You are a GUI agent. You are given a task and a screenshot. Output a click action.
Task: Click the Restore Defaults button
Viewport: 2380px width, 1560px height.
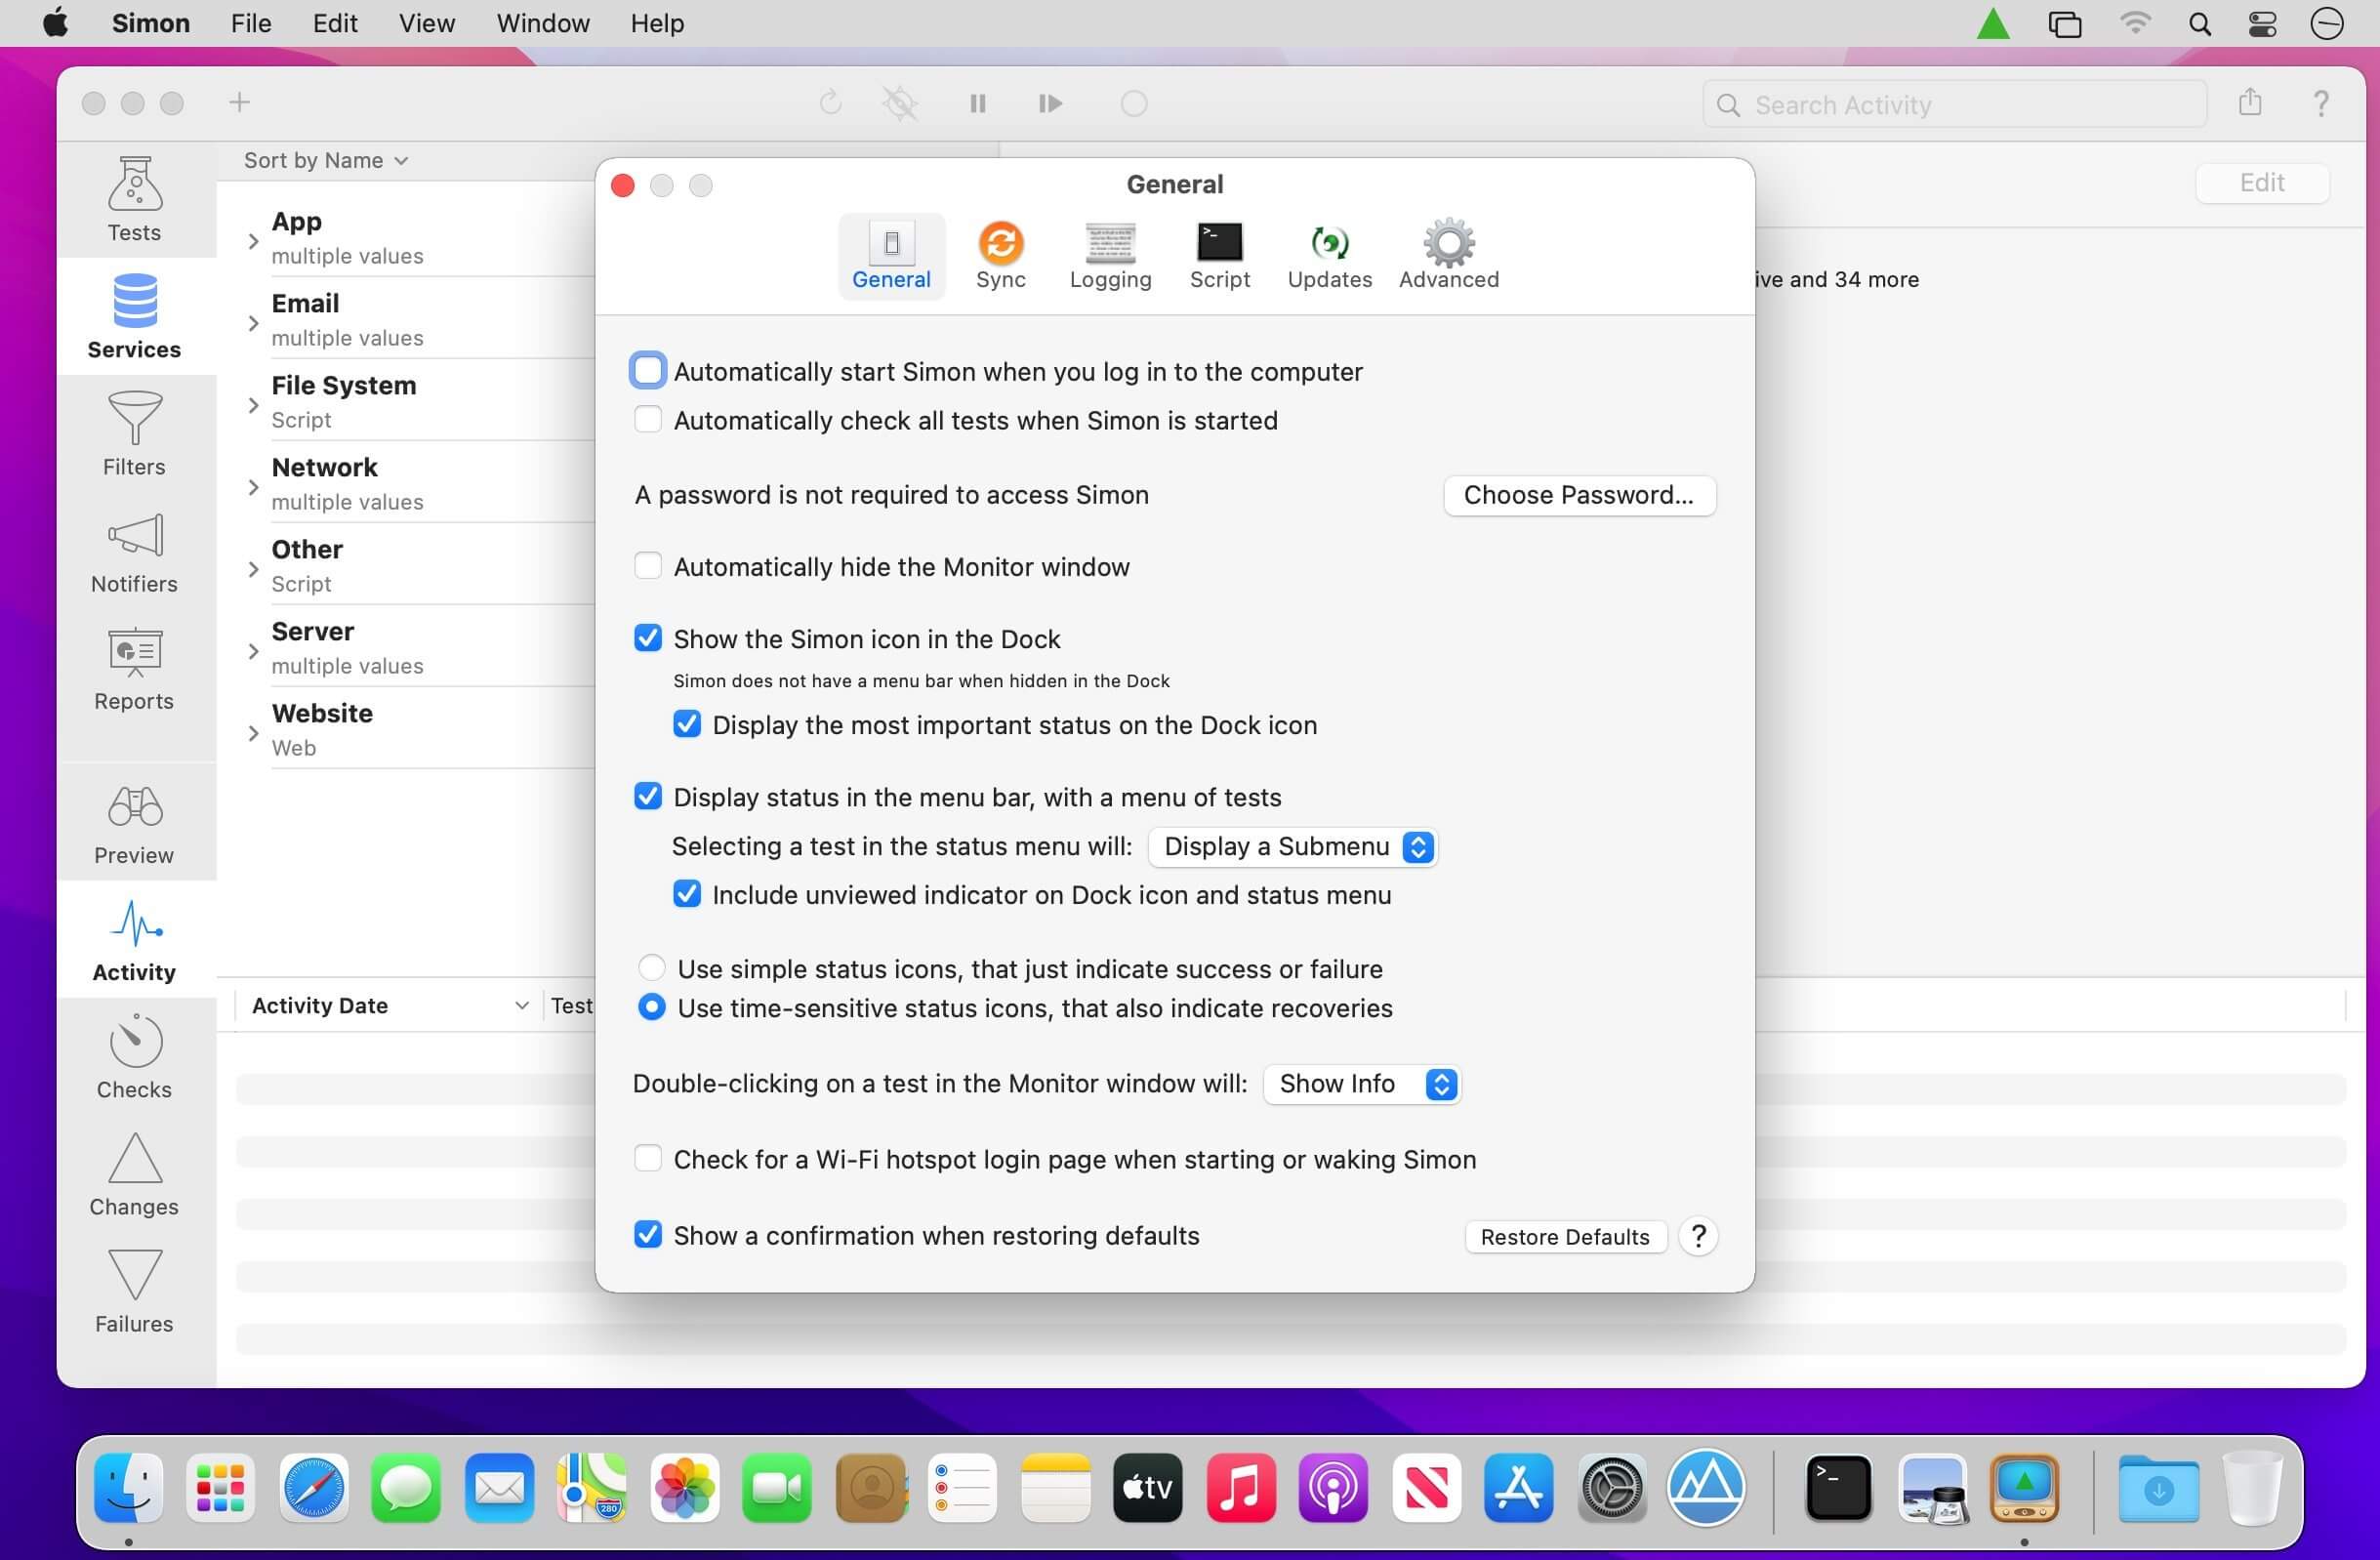(1565, 1237)
